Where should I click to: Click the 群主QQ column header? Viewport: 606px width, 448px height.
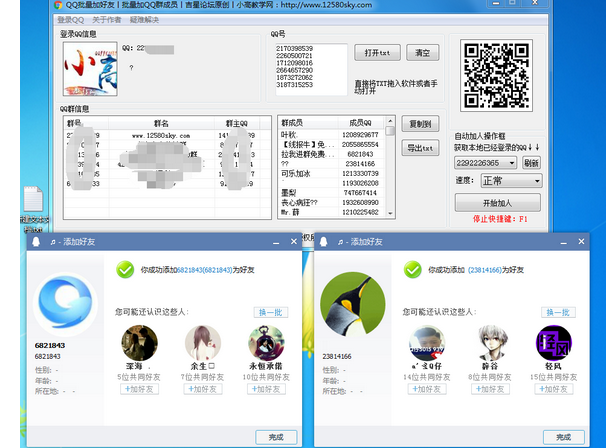(237, 123)
